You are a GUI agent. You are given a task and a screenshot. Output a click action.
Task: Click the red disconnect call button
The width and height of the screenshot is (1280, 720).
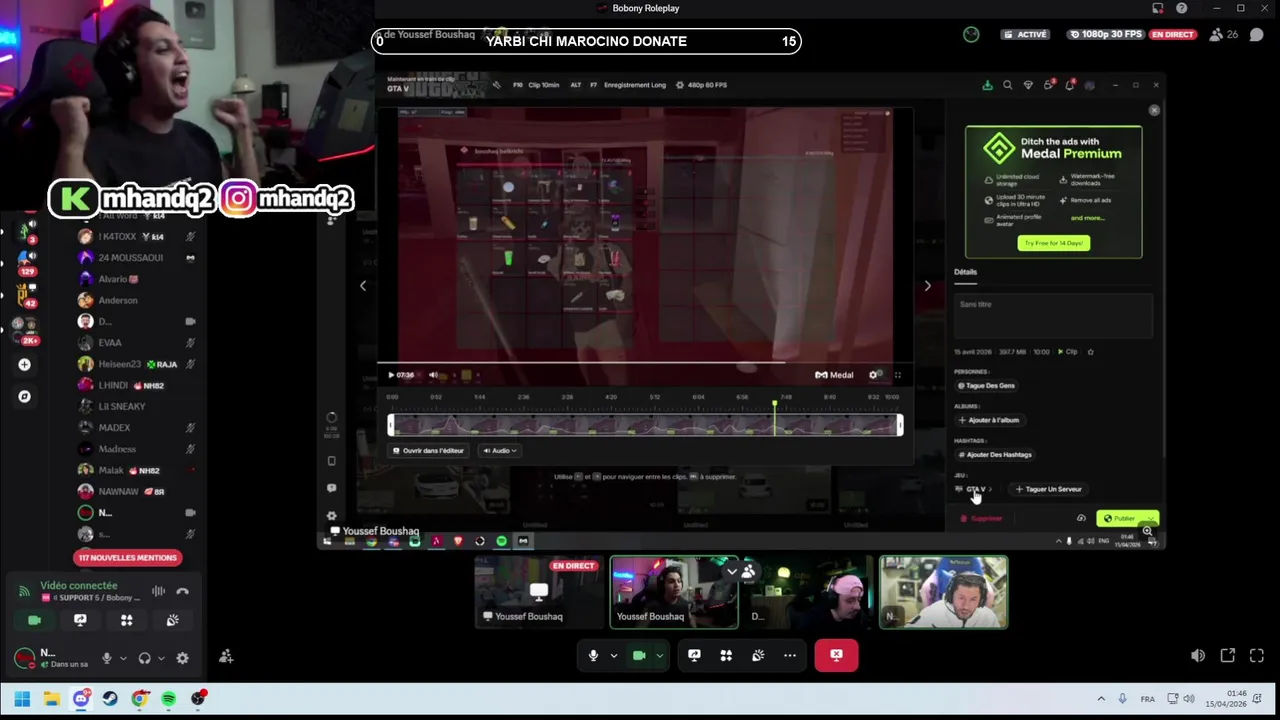[836, 656]
